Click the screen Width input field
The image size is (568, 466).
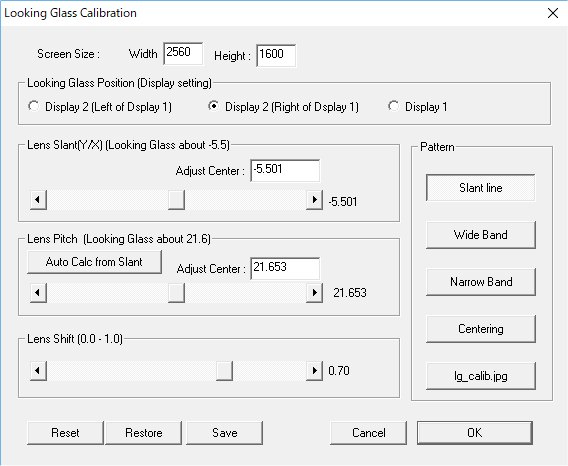click(183, 54)
